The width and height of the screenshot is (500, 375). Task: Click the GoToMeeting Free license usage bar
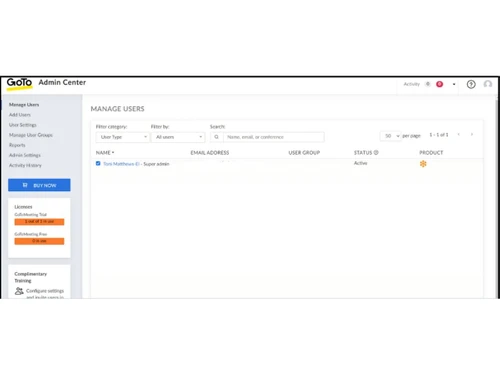(x=39, y=241)
